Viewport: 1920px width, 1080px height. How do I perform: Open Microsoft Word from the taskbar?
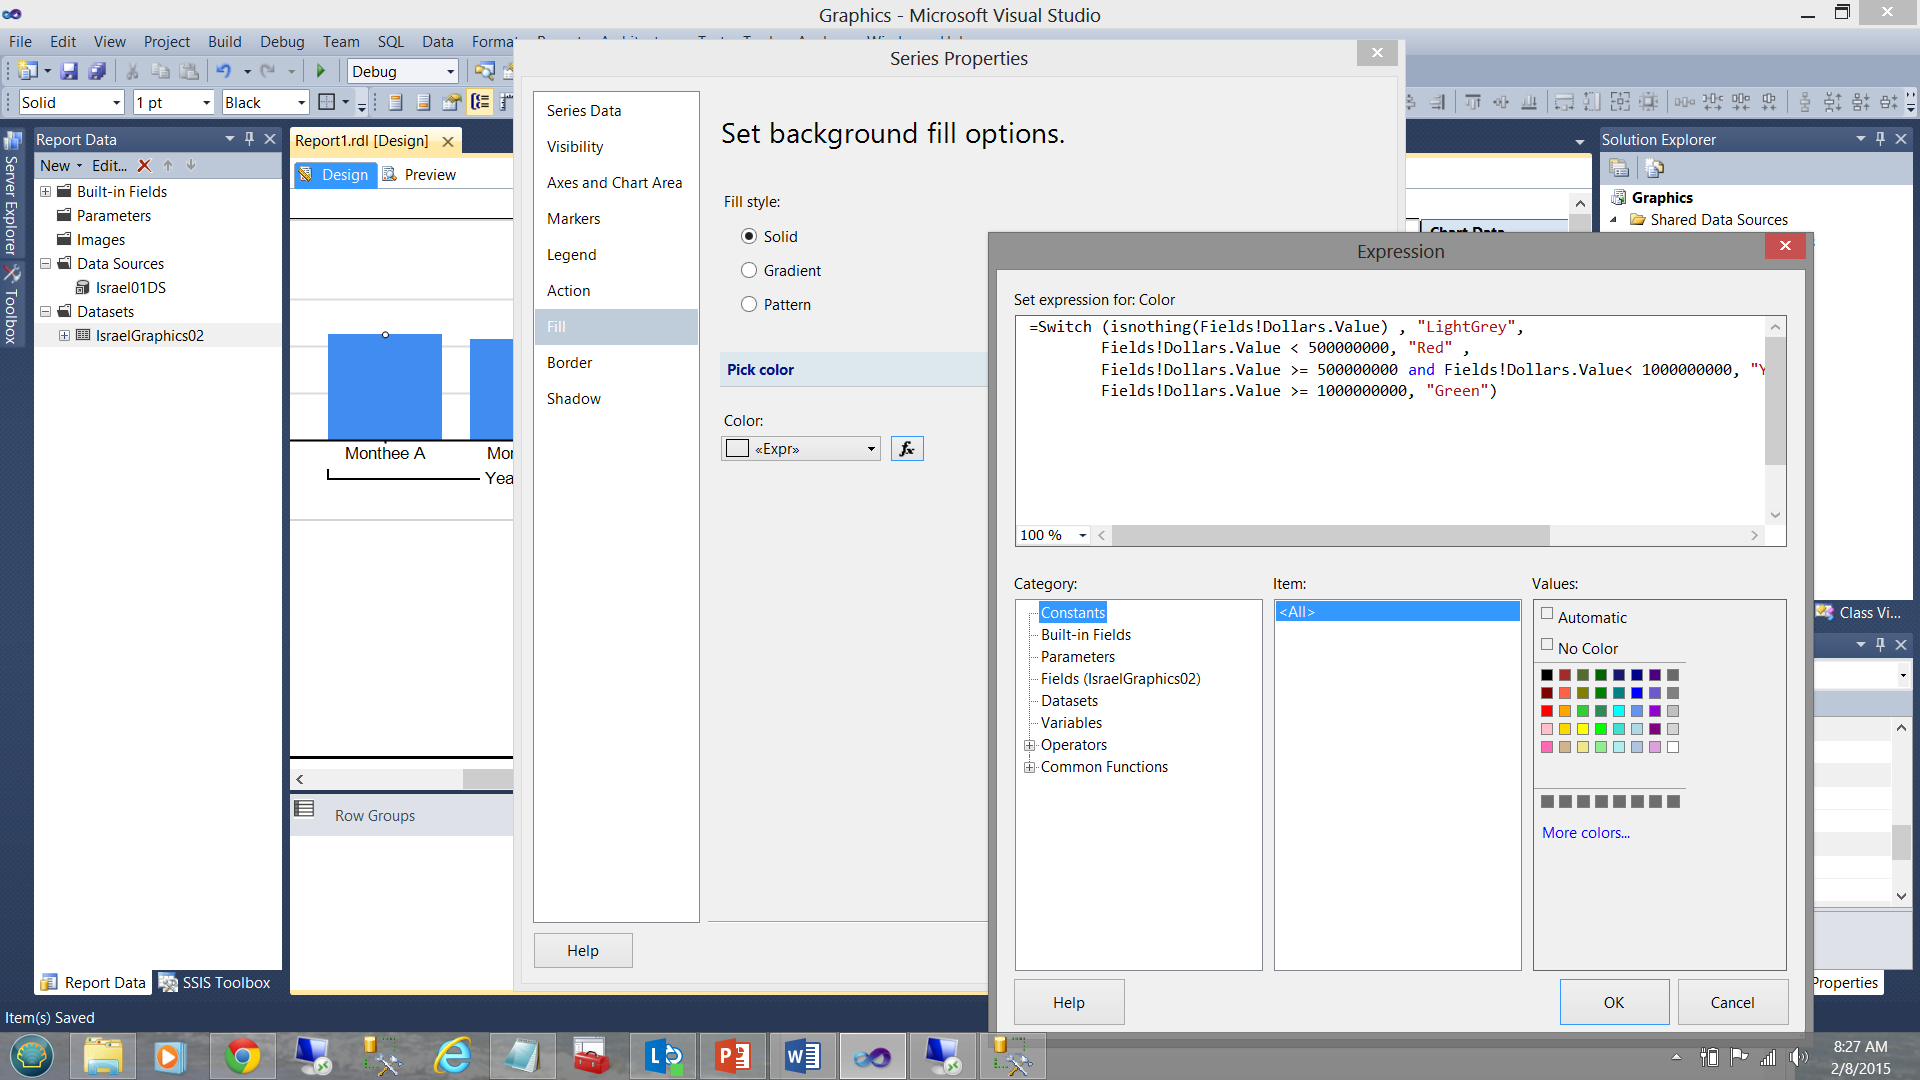click(x=802, y=1056)
